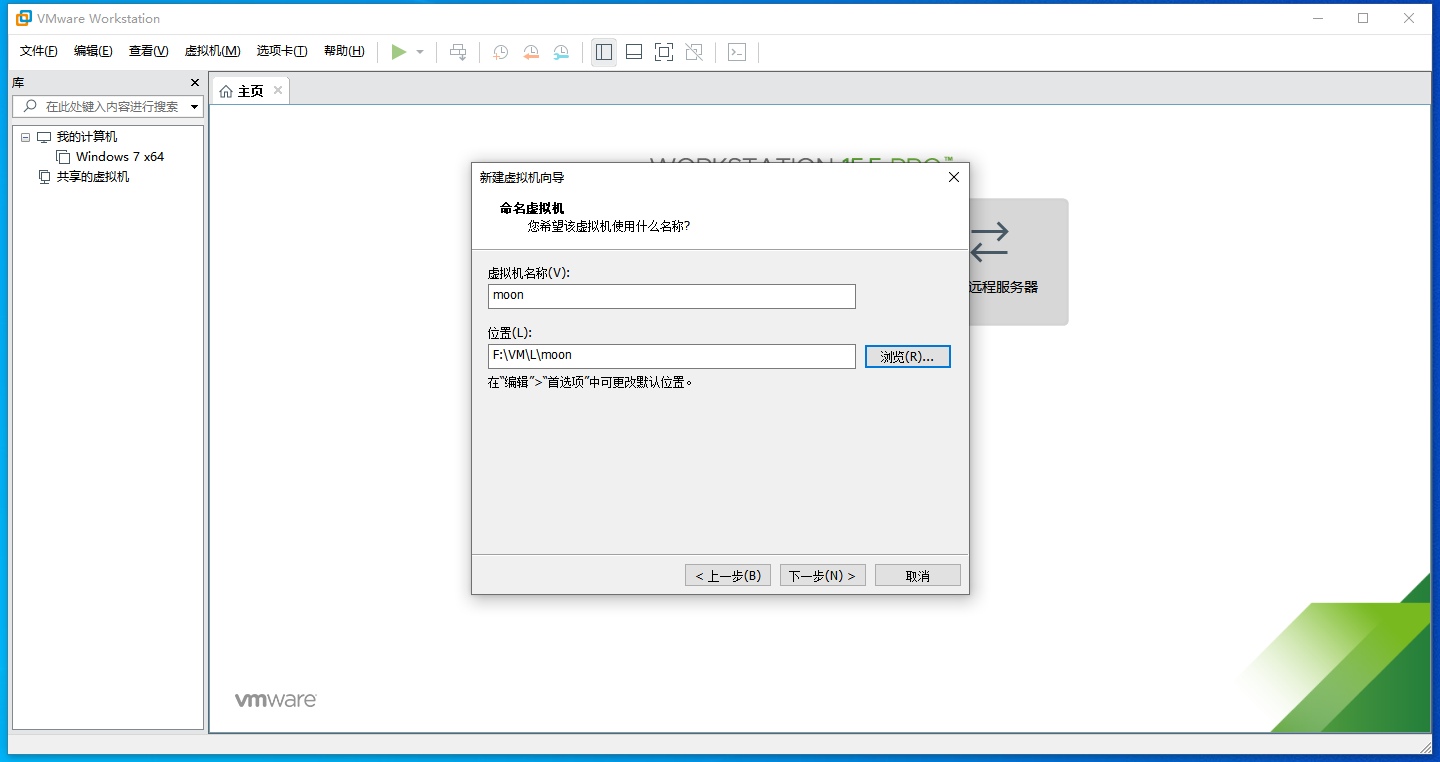
Task: Click the 下一步(N) next button
Action: tap(822, 575)
